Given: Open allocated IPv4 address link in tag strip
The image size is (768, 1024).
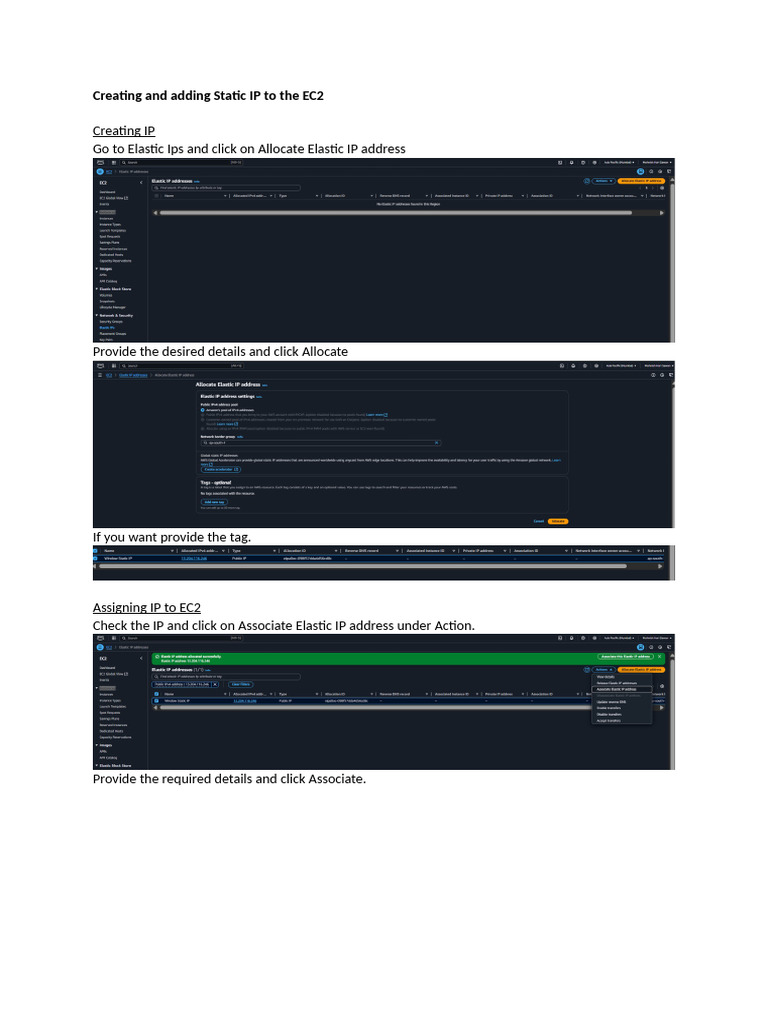Looking at the screenshot, I should click(194, 558).
